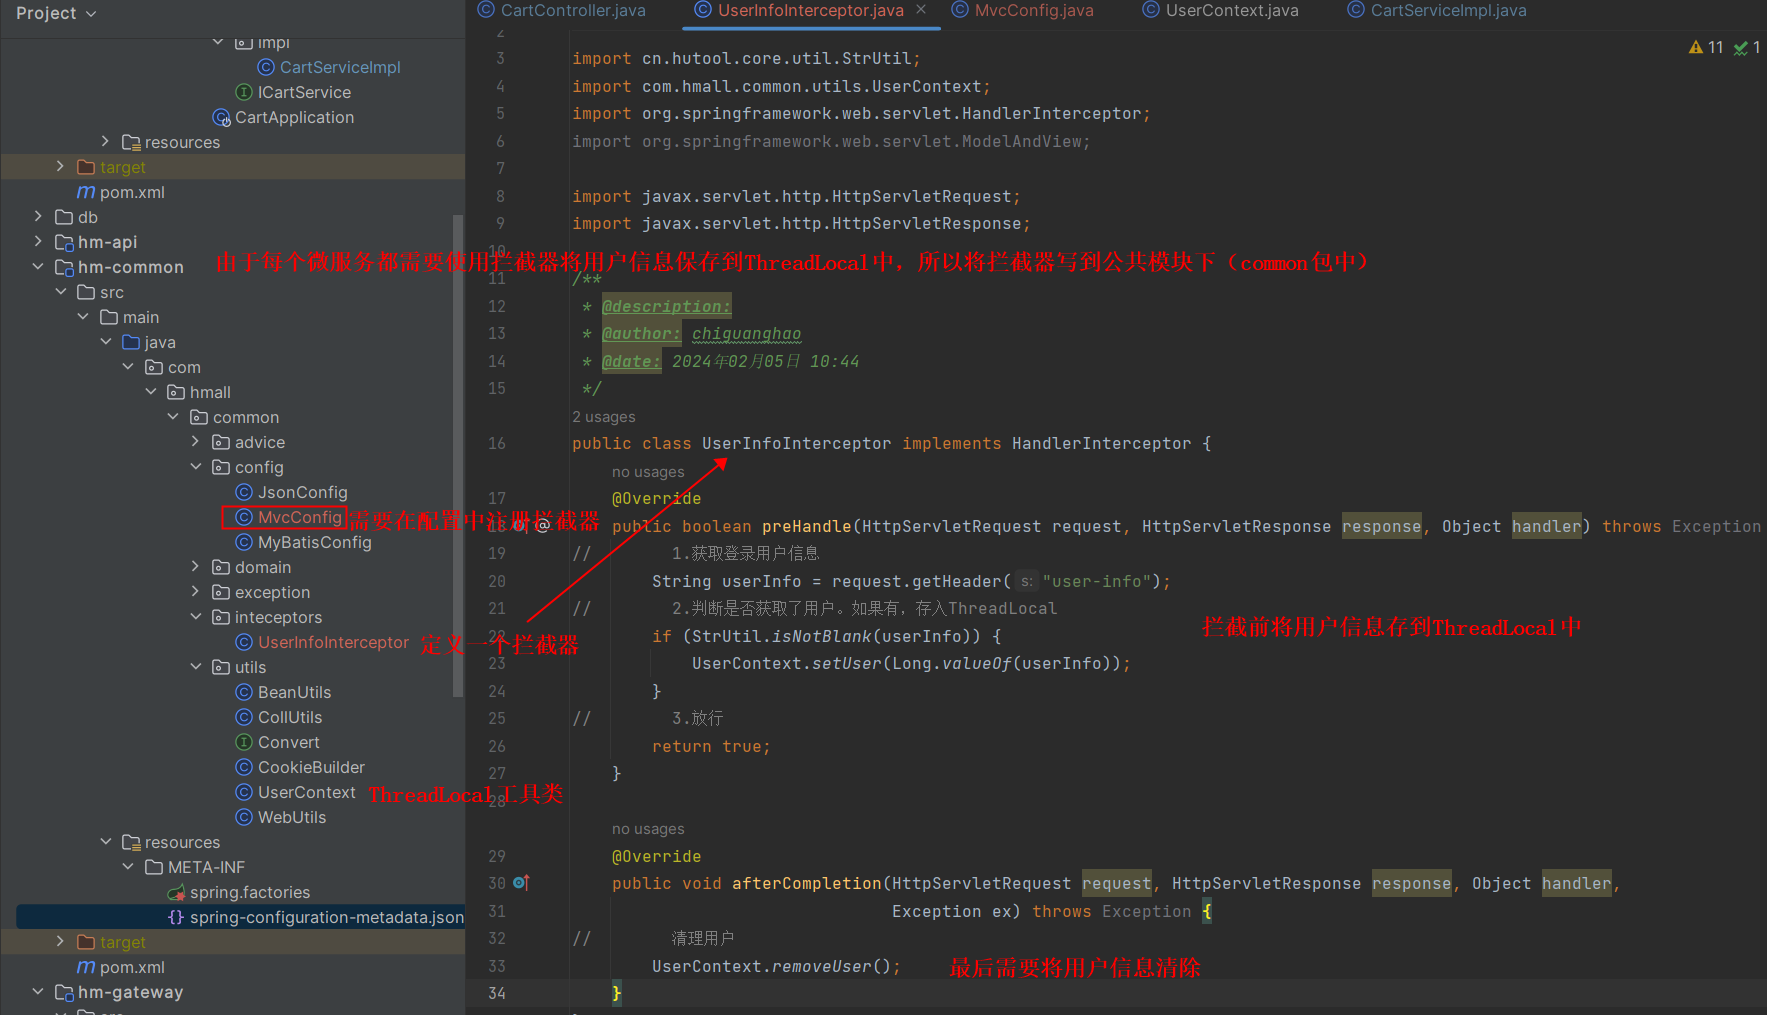This screenshot has width=1767, height=1015.
Task: Expand the domain package
Action: point(196,567)
